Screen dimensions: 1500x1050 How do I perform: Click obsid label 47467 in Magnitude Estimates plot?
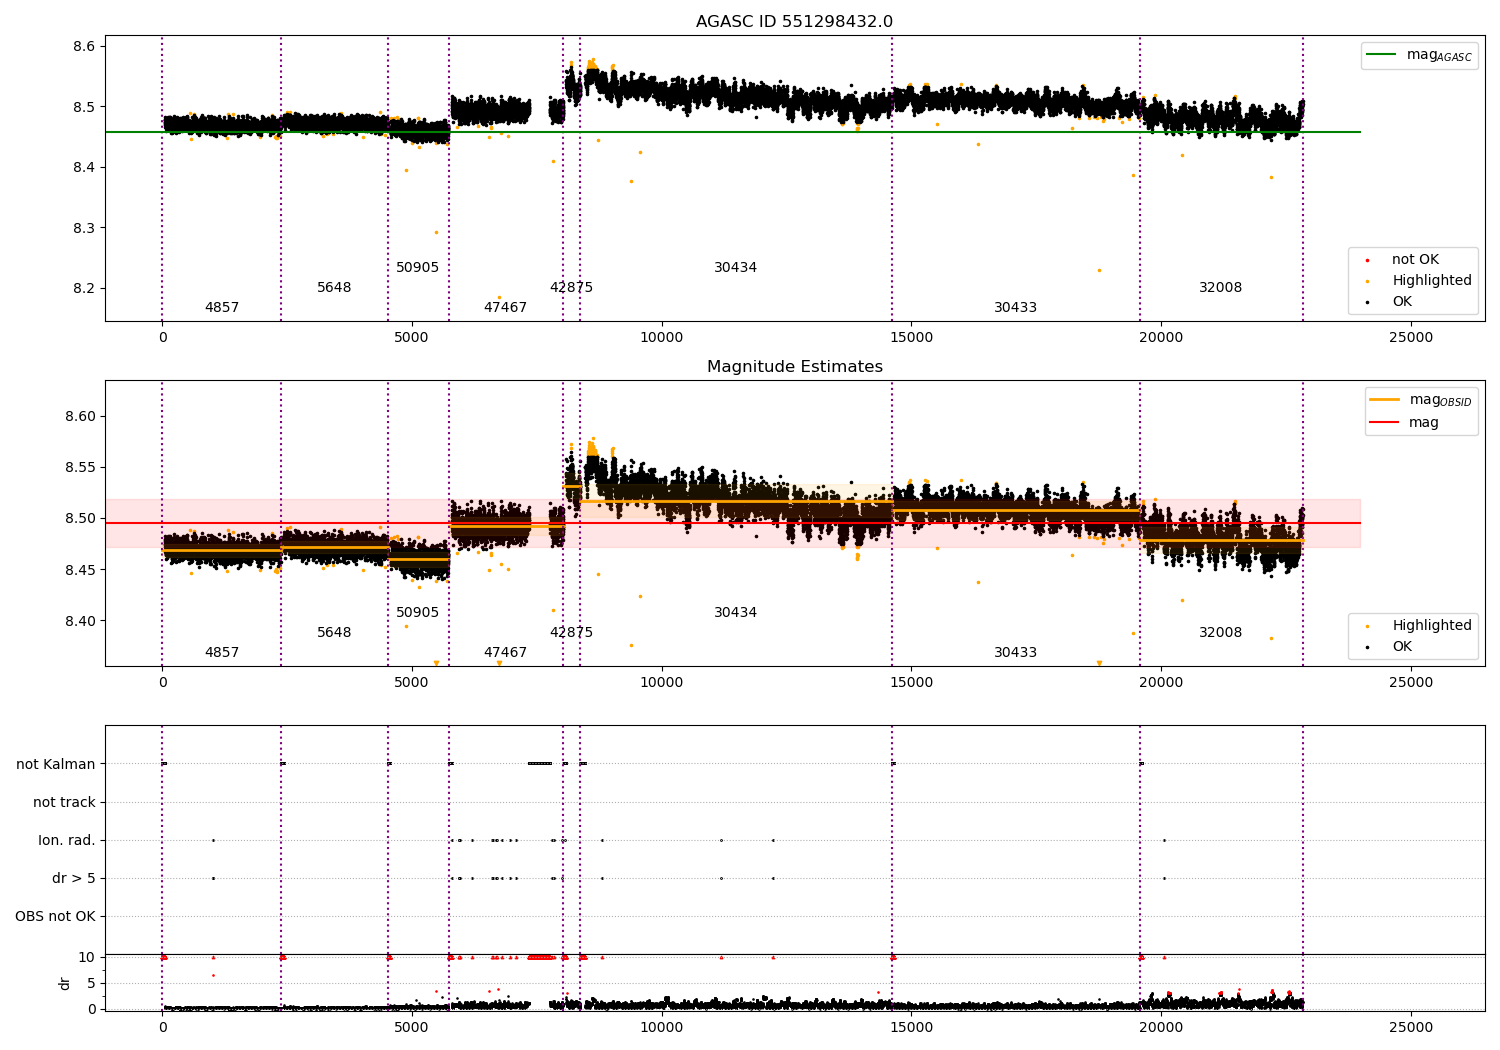(505, 653)
